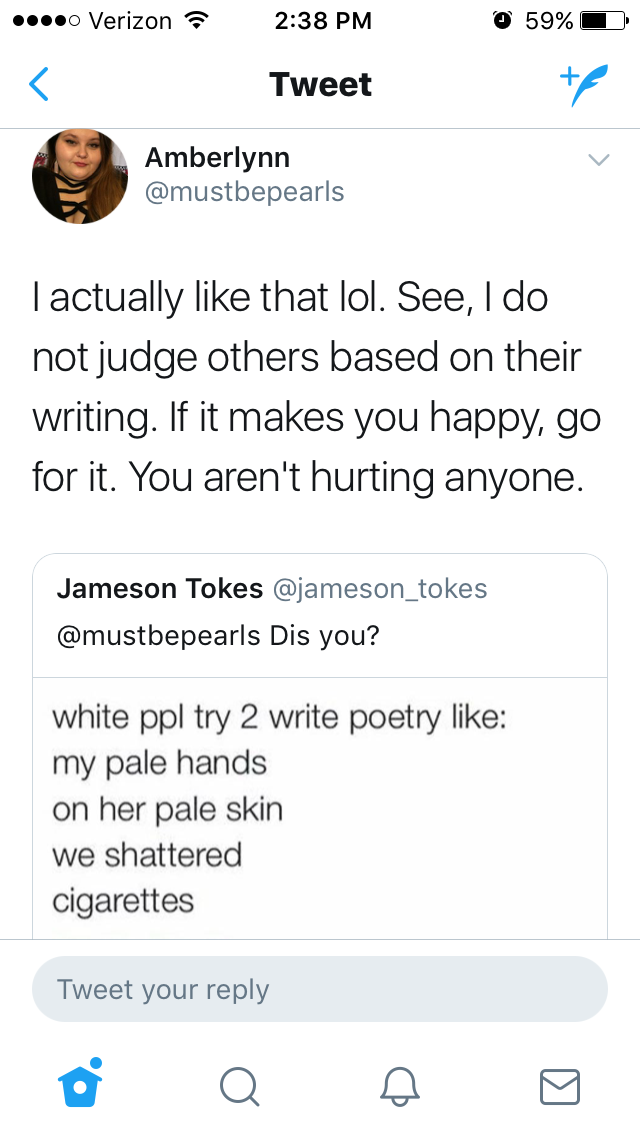This screenshot has width=640, height=1136.
Task: Open the quoted poetry image
Action: point(320,808)
